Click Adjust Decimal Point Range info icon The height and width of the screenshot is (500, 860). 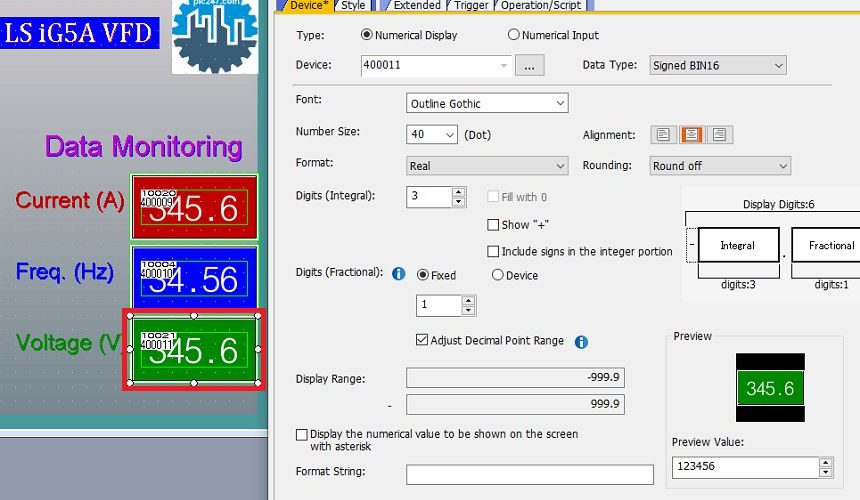coord(581,342)
